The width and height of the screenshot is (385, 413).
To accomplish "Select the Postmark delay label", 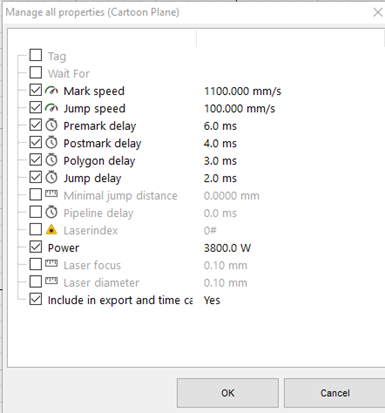I will tap(102, 143).
